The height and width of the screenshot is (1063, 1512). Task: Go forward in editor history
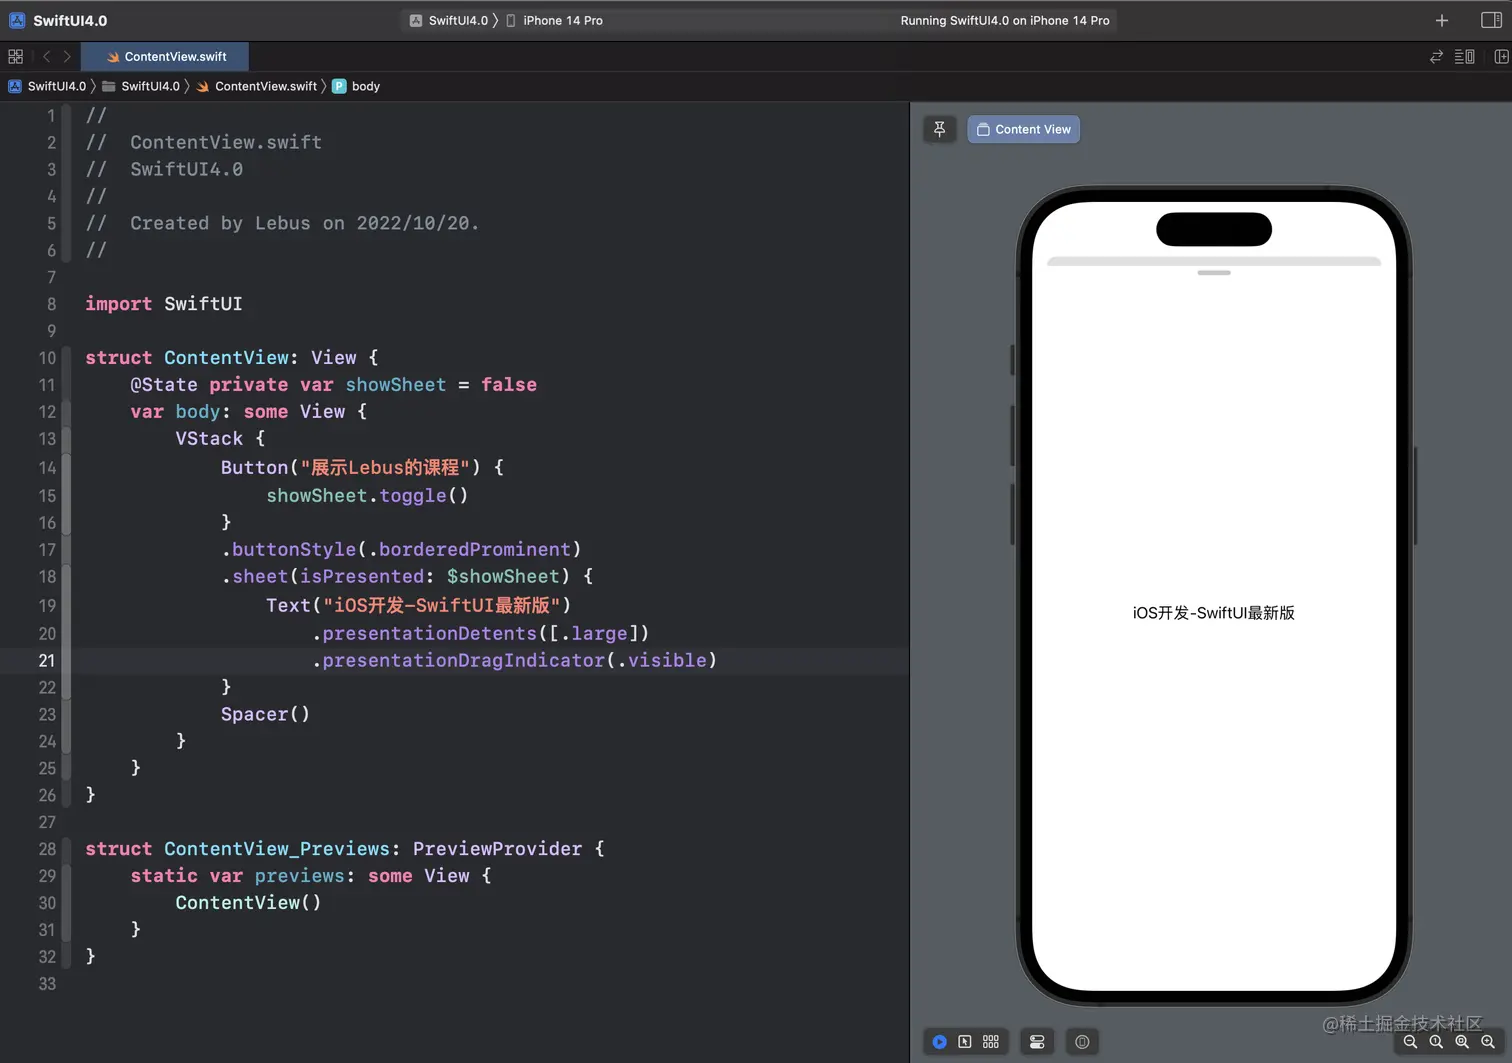[x=67, y=57]
